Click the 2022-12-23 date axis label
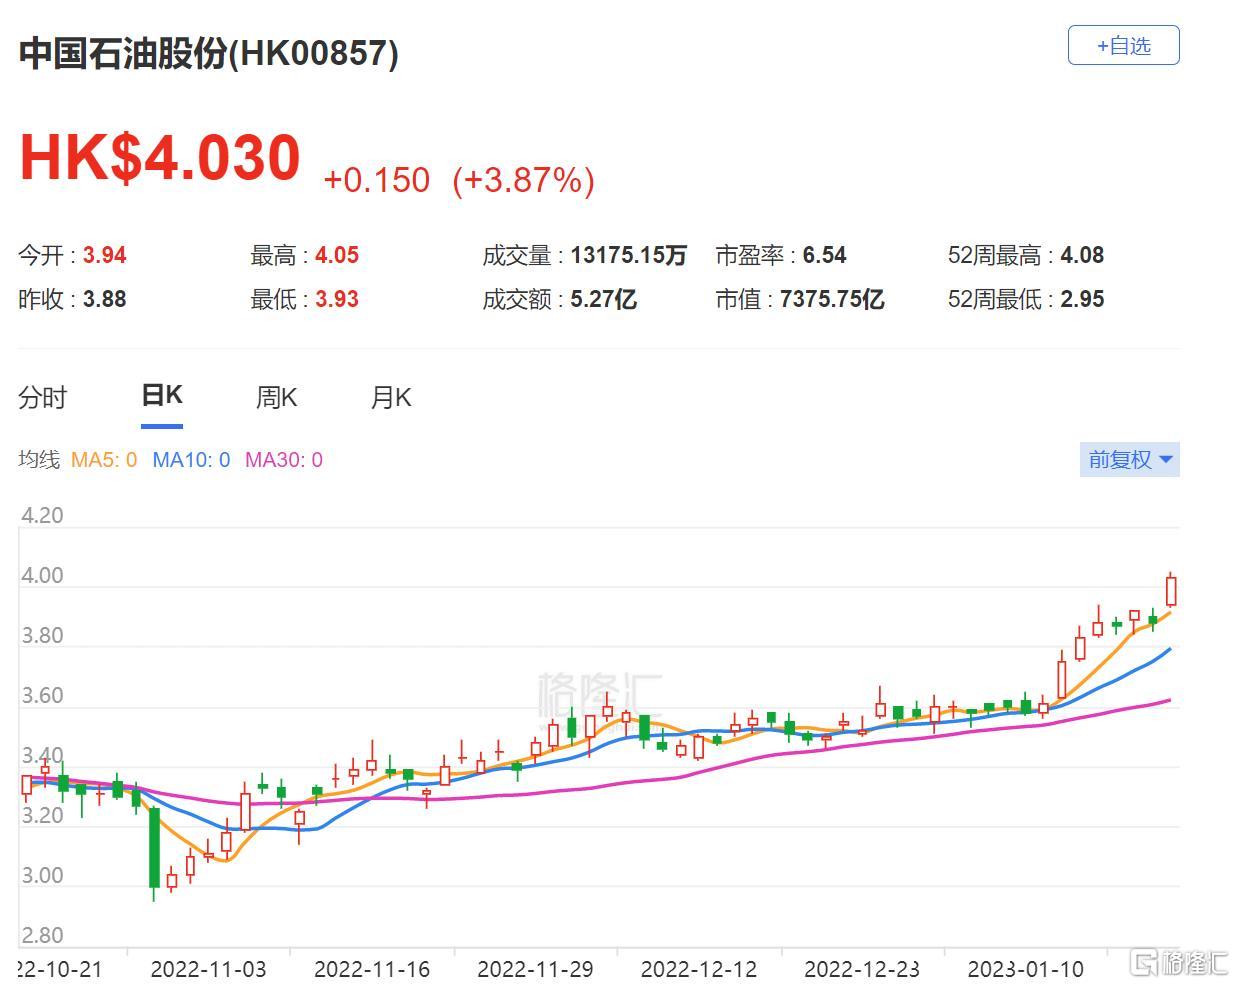Image resolution: width=1235 pixels, height=984 pixels. click(862, 969)
